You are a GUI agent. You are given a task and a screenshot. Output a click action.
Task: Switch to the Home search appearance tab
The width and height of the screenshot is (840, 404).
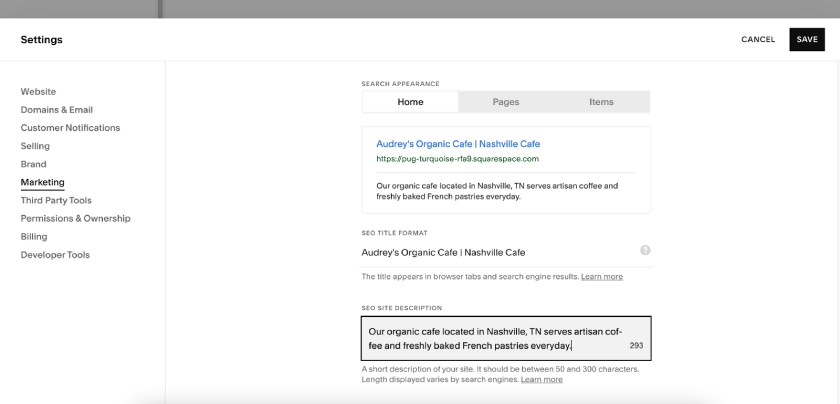[x=410, y=102]
